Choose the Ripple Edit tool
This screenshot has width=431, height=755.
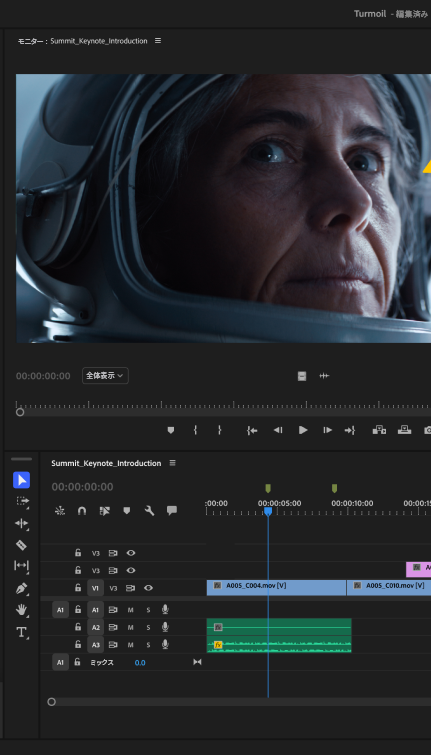point(22,523)
